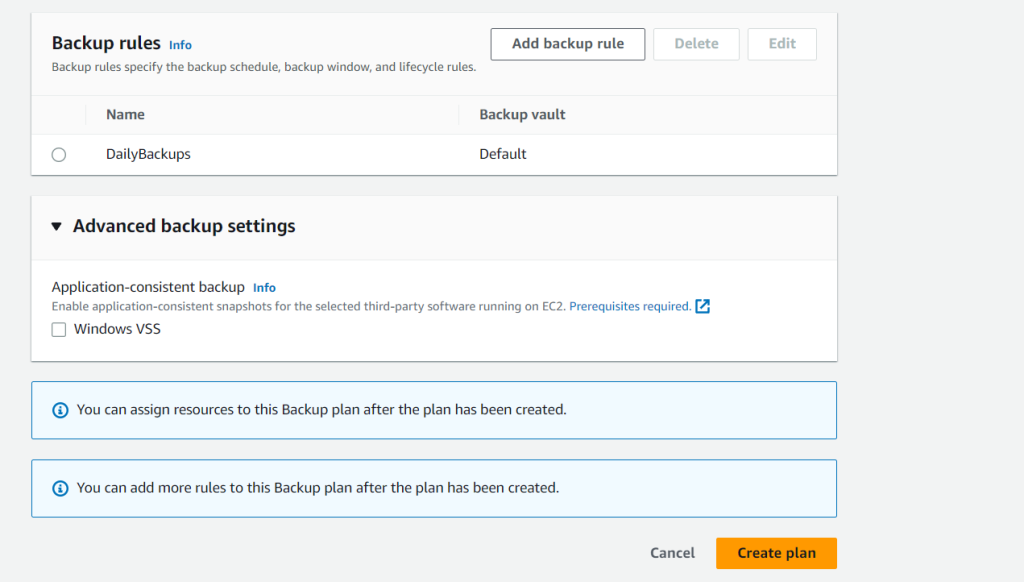Open the Info link next to Backup rules
The height and width of the screenshot is (582, 1024).
click(180, 45)
